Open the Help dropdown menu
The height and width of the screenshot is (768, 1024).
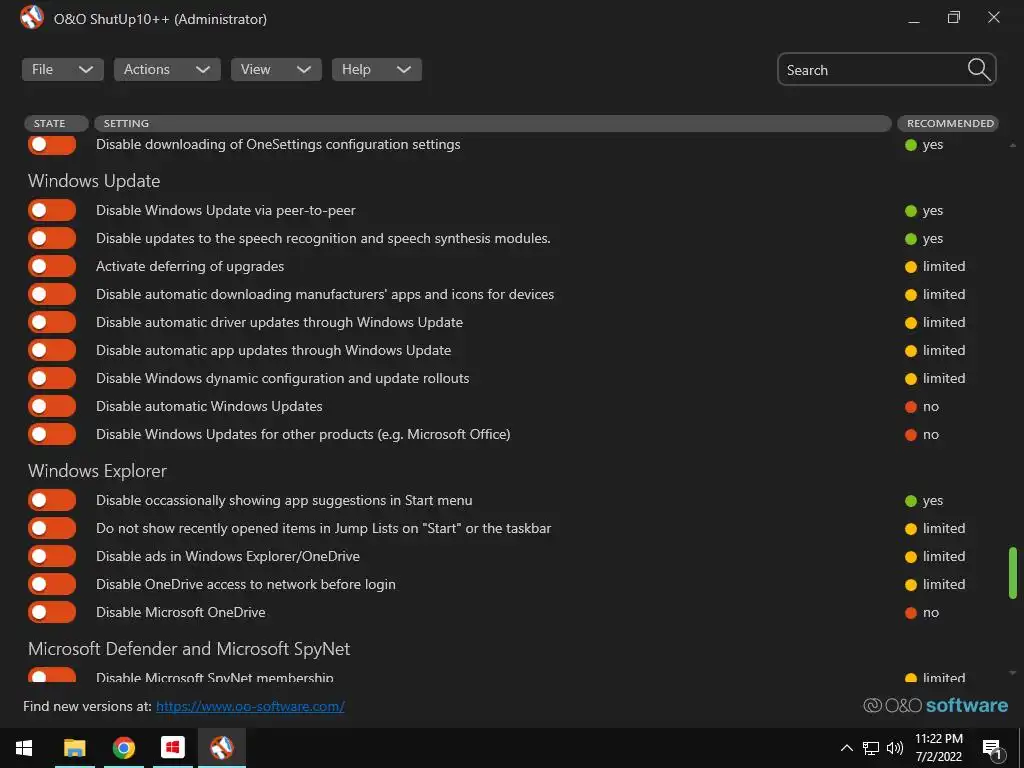[377, 69]
